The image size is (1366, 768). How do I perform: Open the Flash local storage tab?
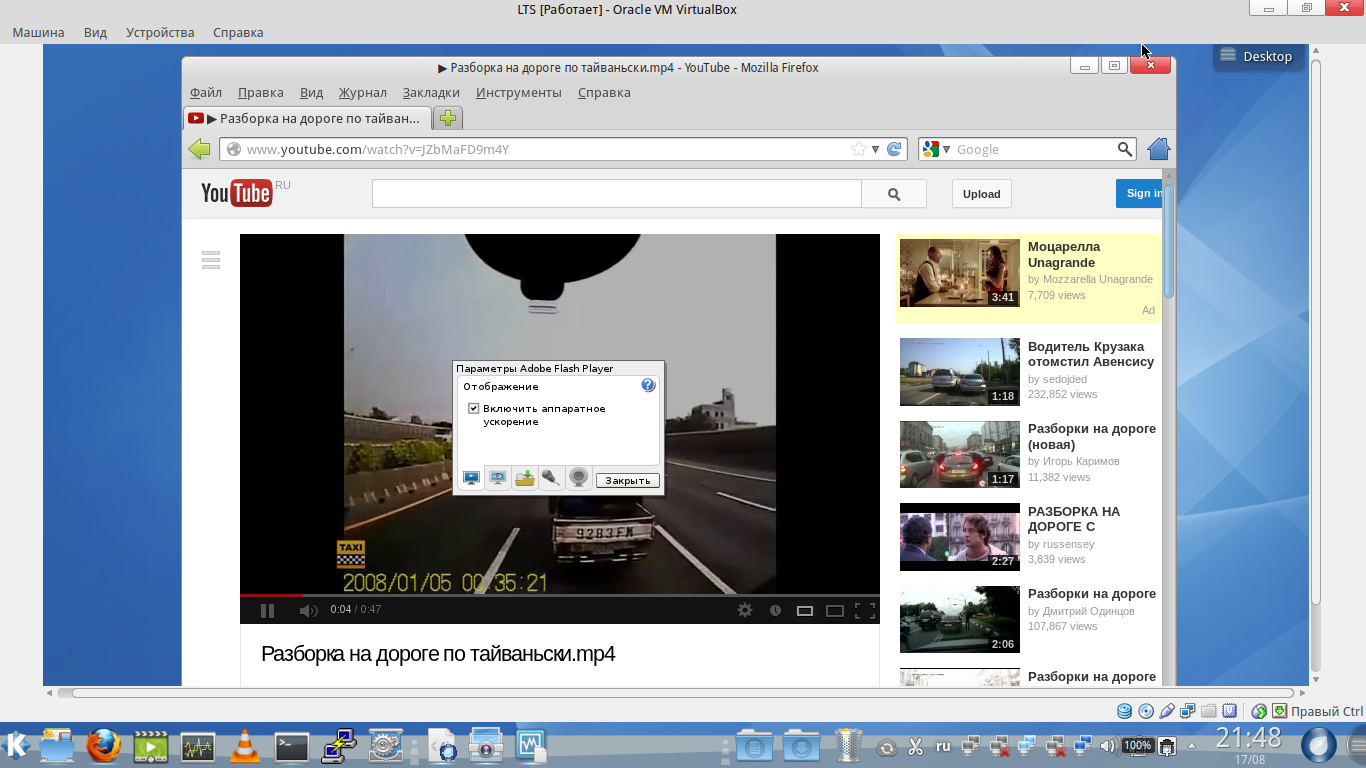click(x=525, y=479)
